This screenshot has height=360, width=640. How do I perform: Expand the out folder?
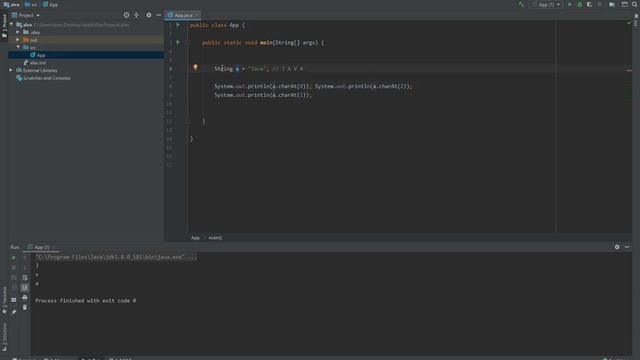click(x=18, y=40)
